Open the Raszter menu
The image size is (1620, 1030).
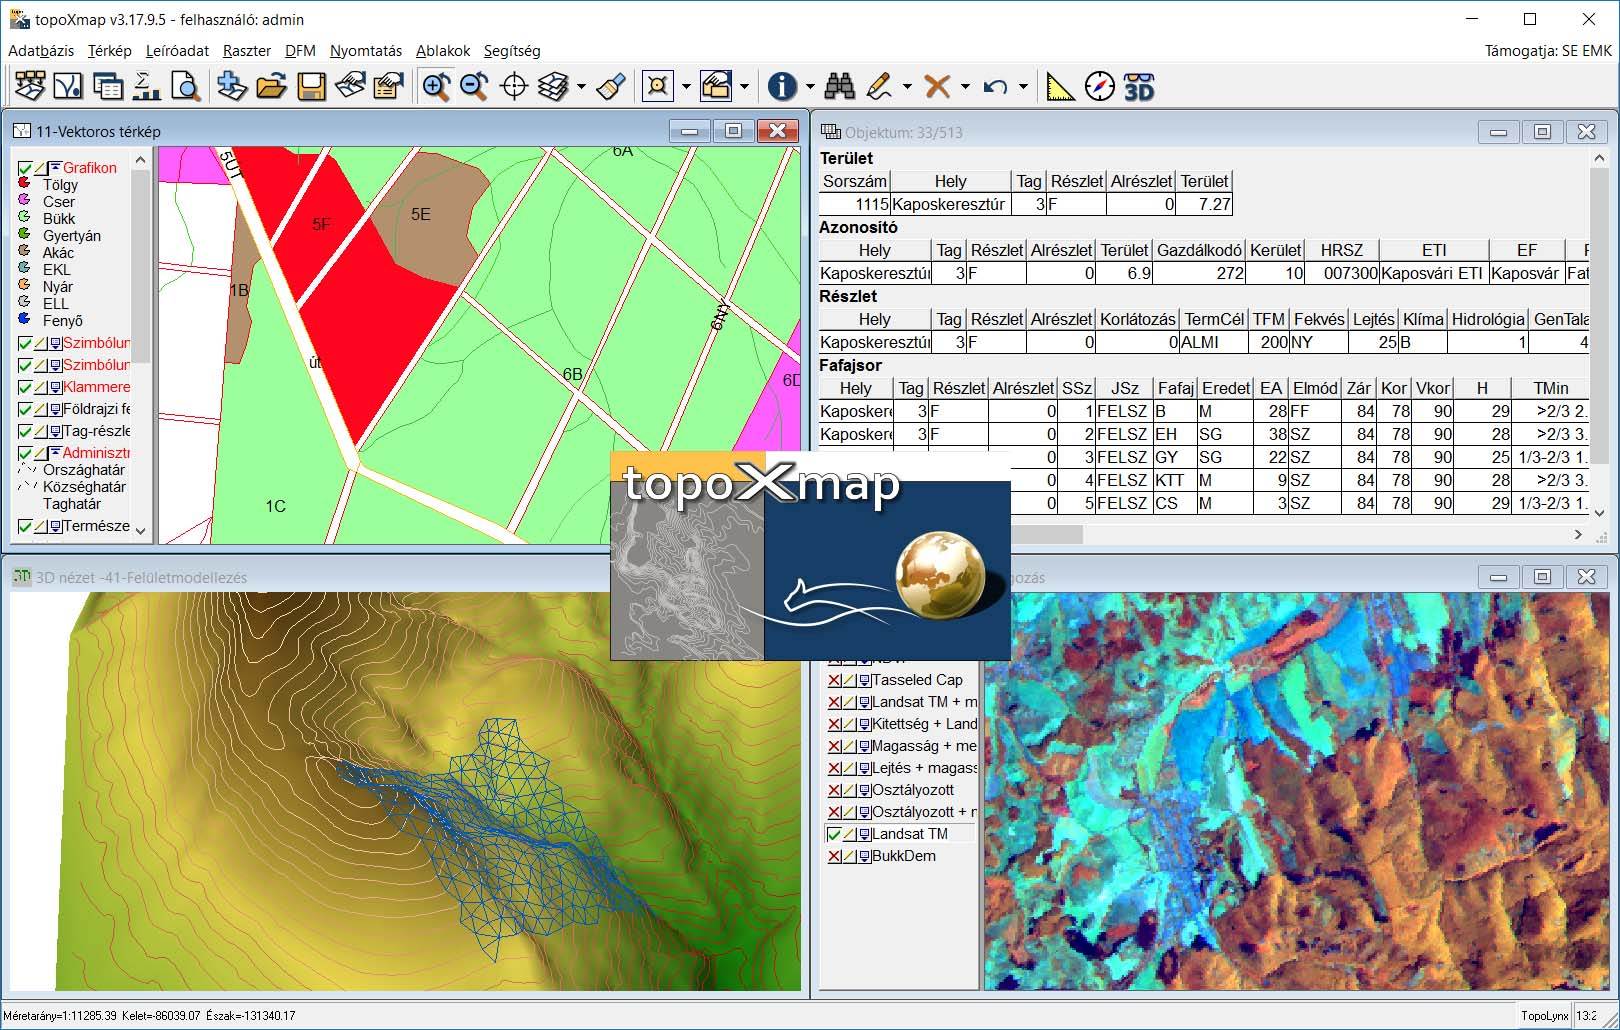(x=247, y=50)
